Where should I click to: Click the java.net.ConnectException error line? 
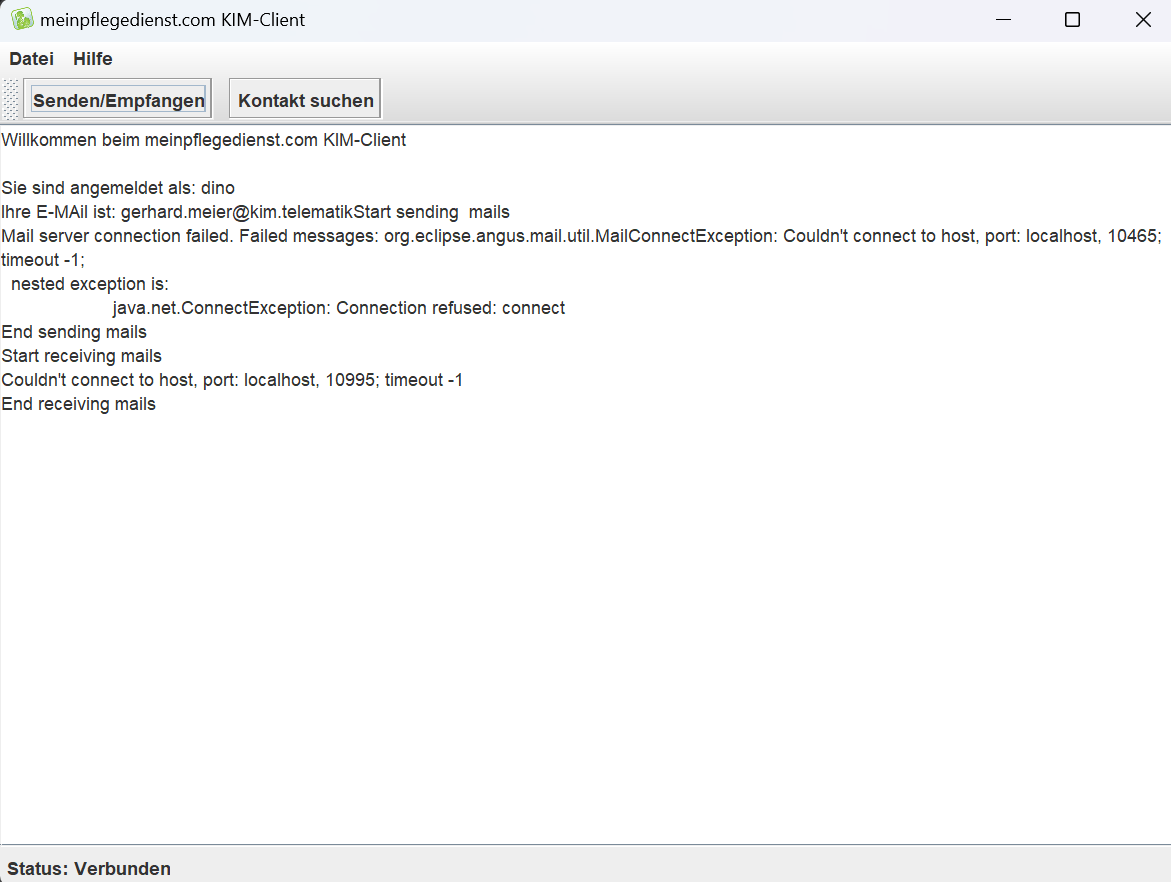point(338,308)
